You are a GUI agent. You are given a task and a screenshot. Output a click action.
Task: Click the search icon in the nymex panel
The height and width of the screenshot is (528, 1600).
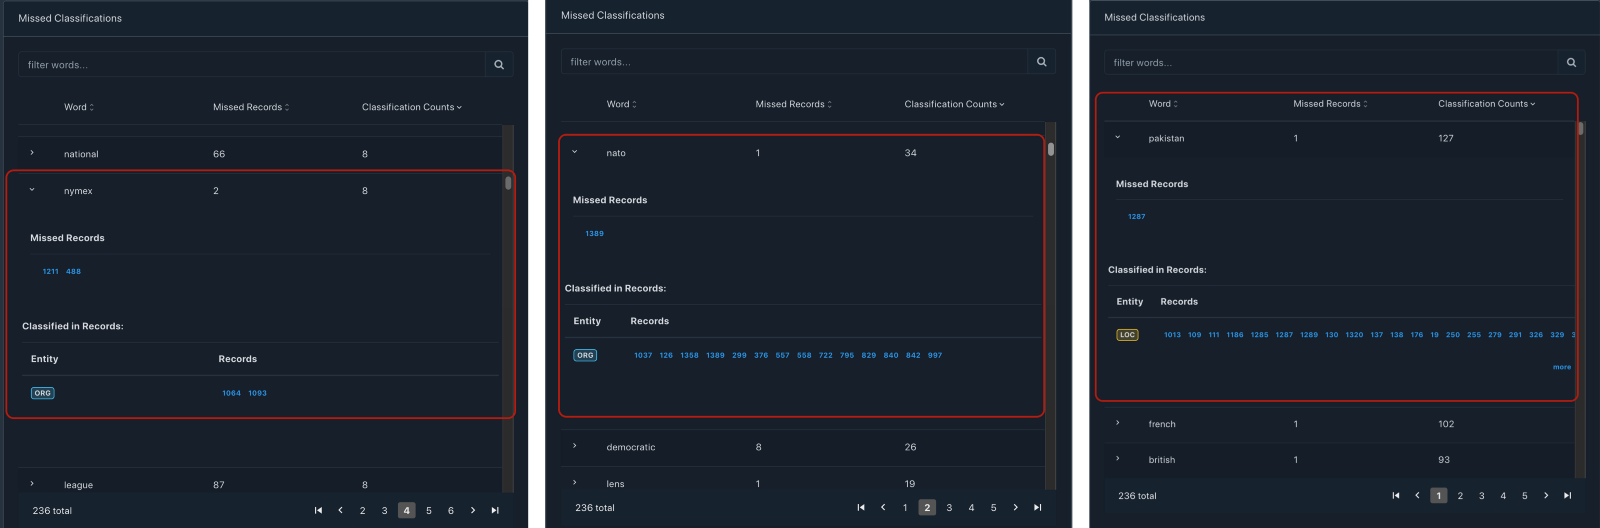click(x=499, y=65)
